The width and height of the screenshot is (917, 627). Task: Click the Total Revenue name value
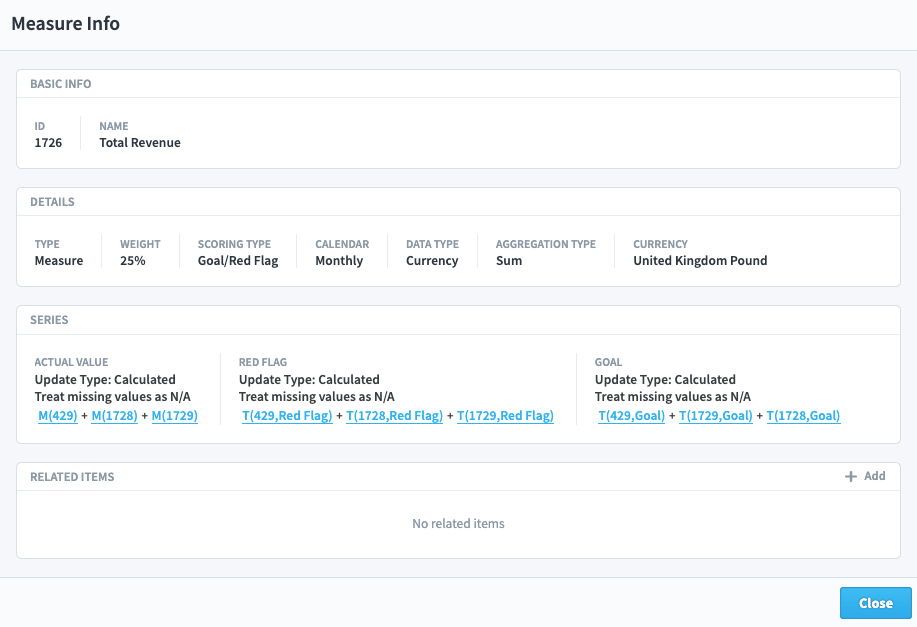pyautogui.click(x=140, y=143)
